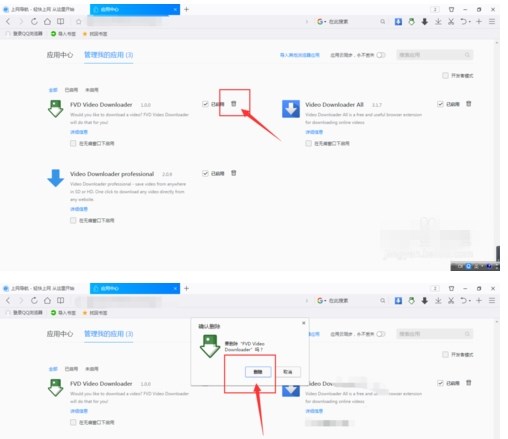Select the 管理我的应用 (3) tab, window without dialog
The image size is (508, 439).
[108, 55]
